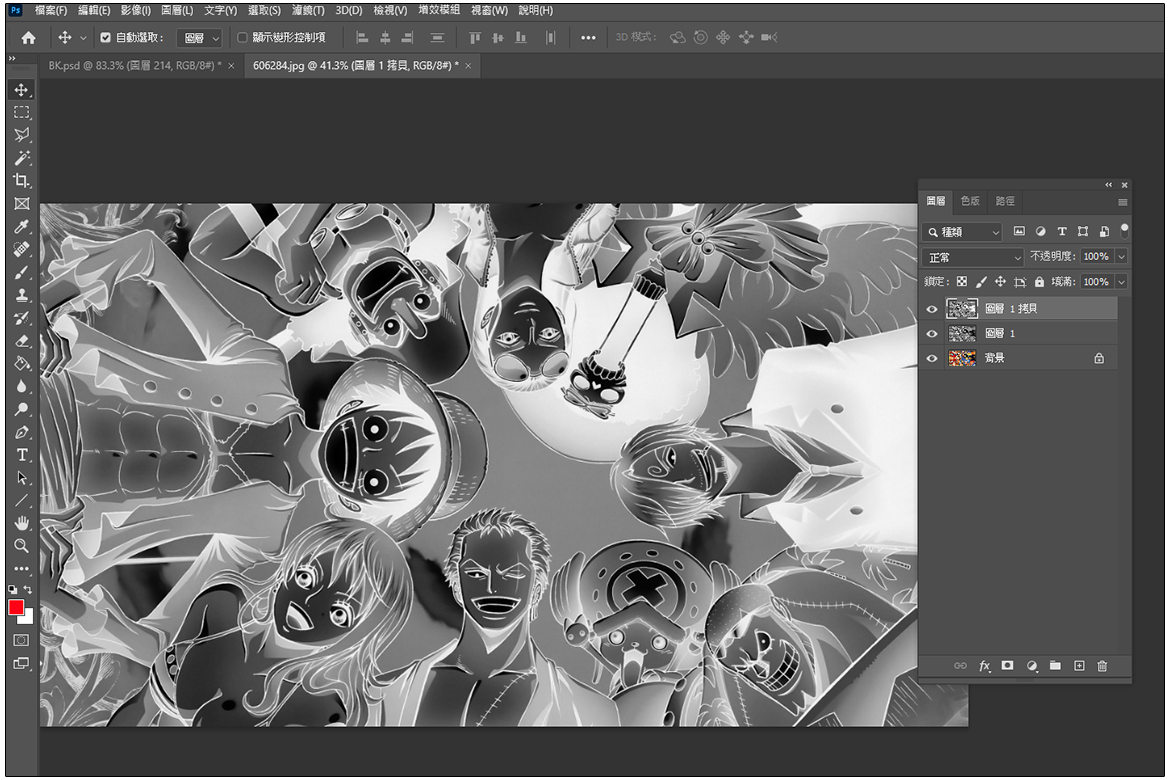Open the 正常 blend mode dropdown
Screen dimensions: 1170x780
[973, 257]
